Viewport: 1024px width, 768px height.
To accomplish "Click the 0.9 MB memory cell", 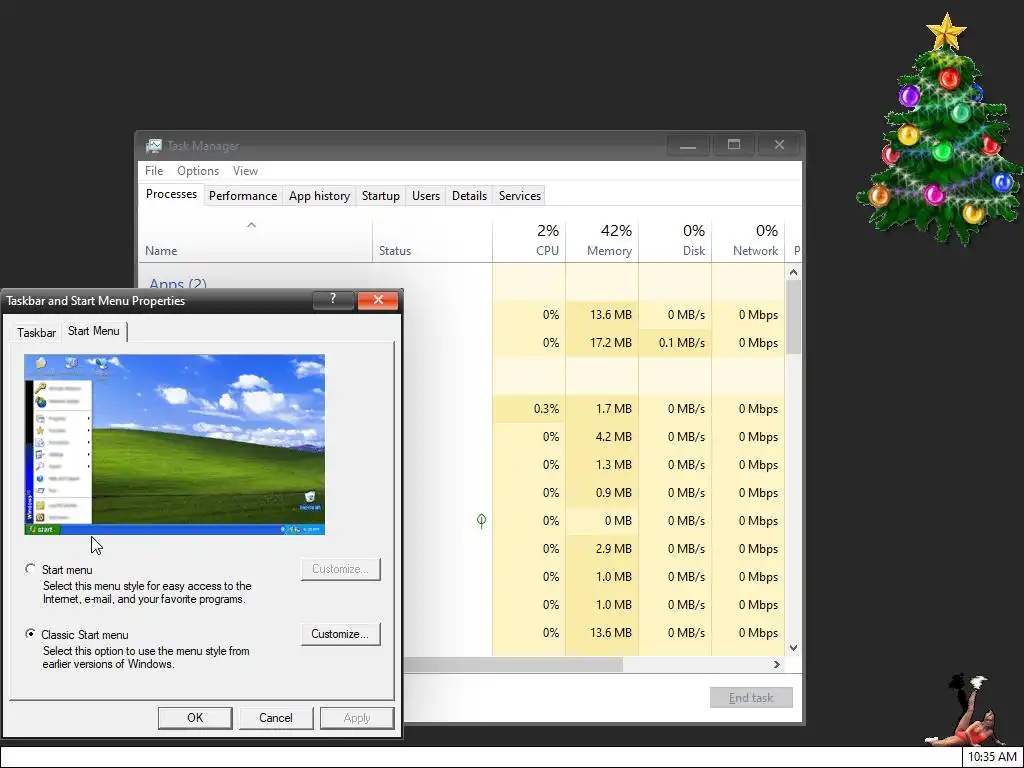I will 602,493.
